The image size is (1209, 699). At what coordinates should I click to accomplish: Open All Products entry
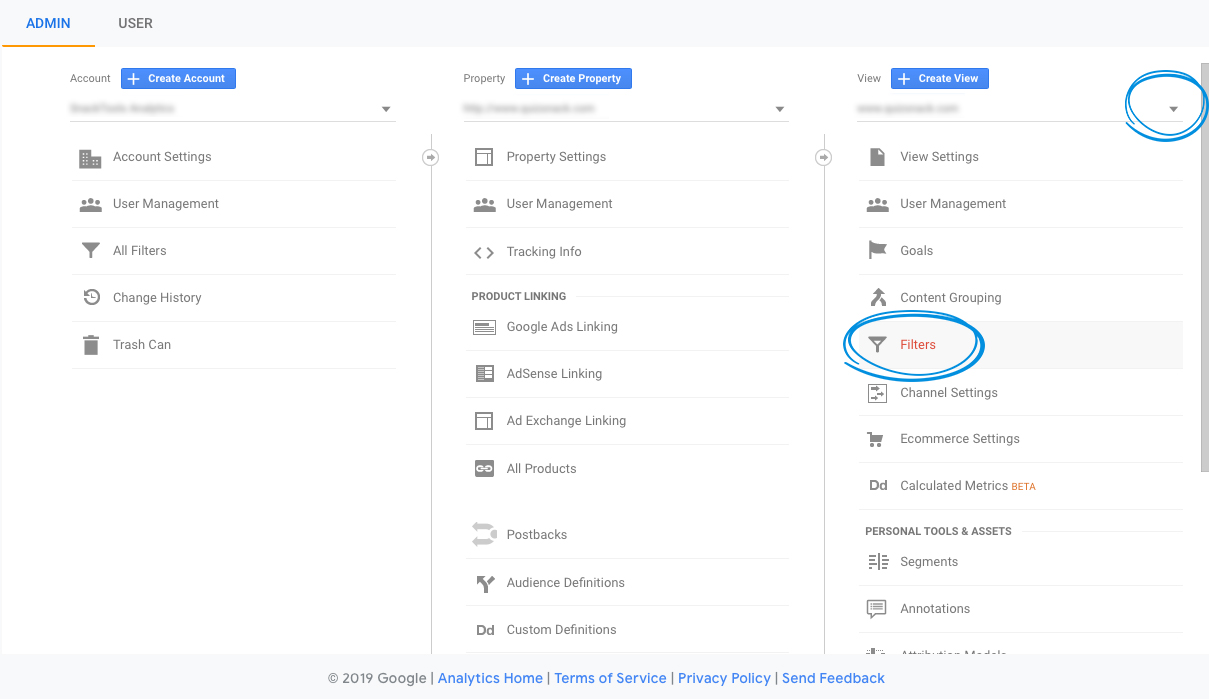(541, 469)
